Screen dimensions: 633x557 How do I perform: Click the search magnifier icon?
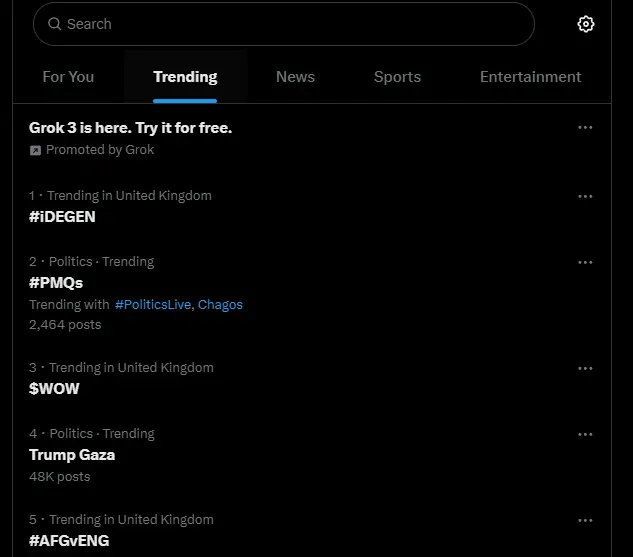tap(55, 24)
